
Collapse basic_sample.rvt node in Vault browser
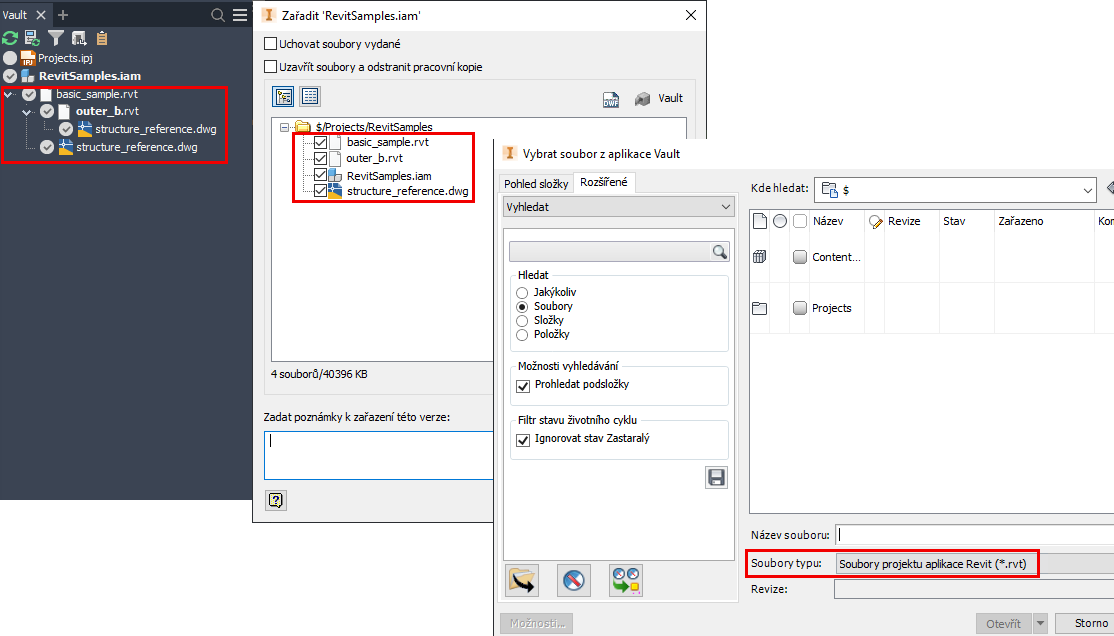[x=8, y=95]
